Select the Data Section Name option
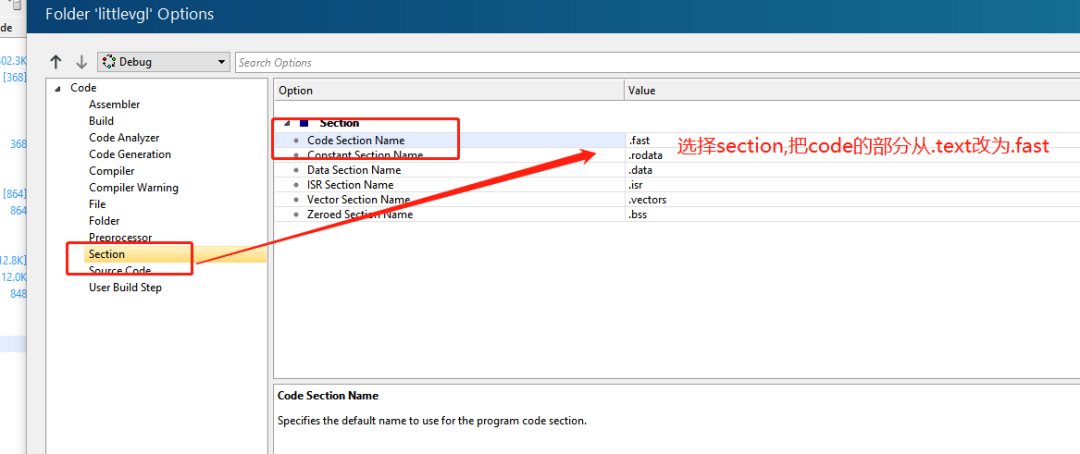Image resolution: width=1080 pixels, height=454 pixels. pyautogui.click(x=353, y=169)
